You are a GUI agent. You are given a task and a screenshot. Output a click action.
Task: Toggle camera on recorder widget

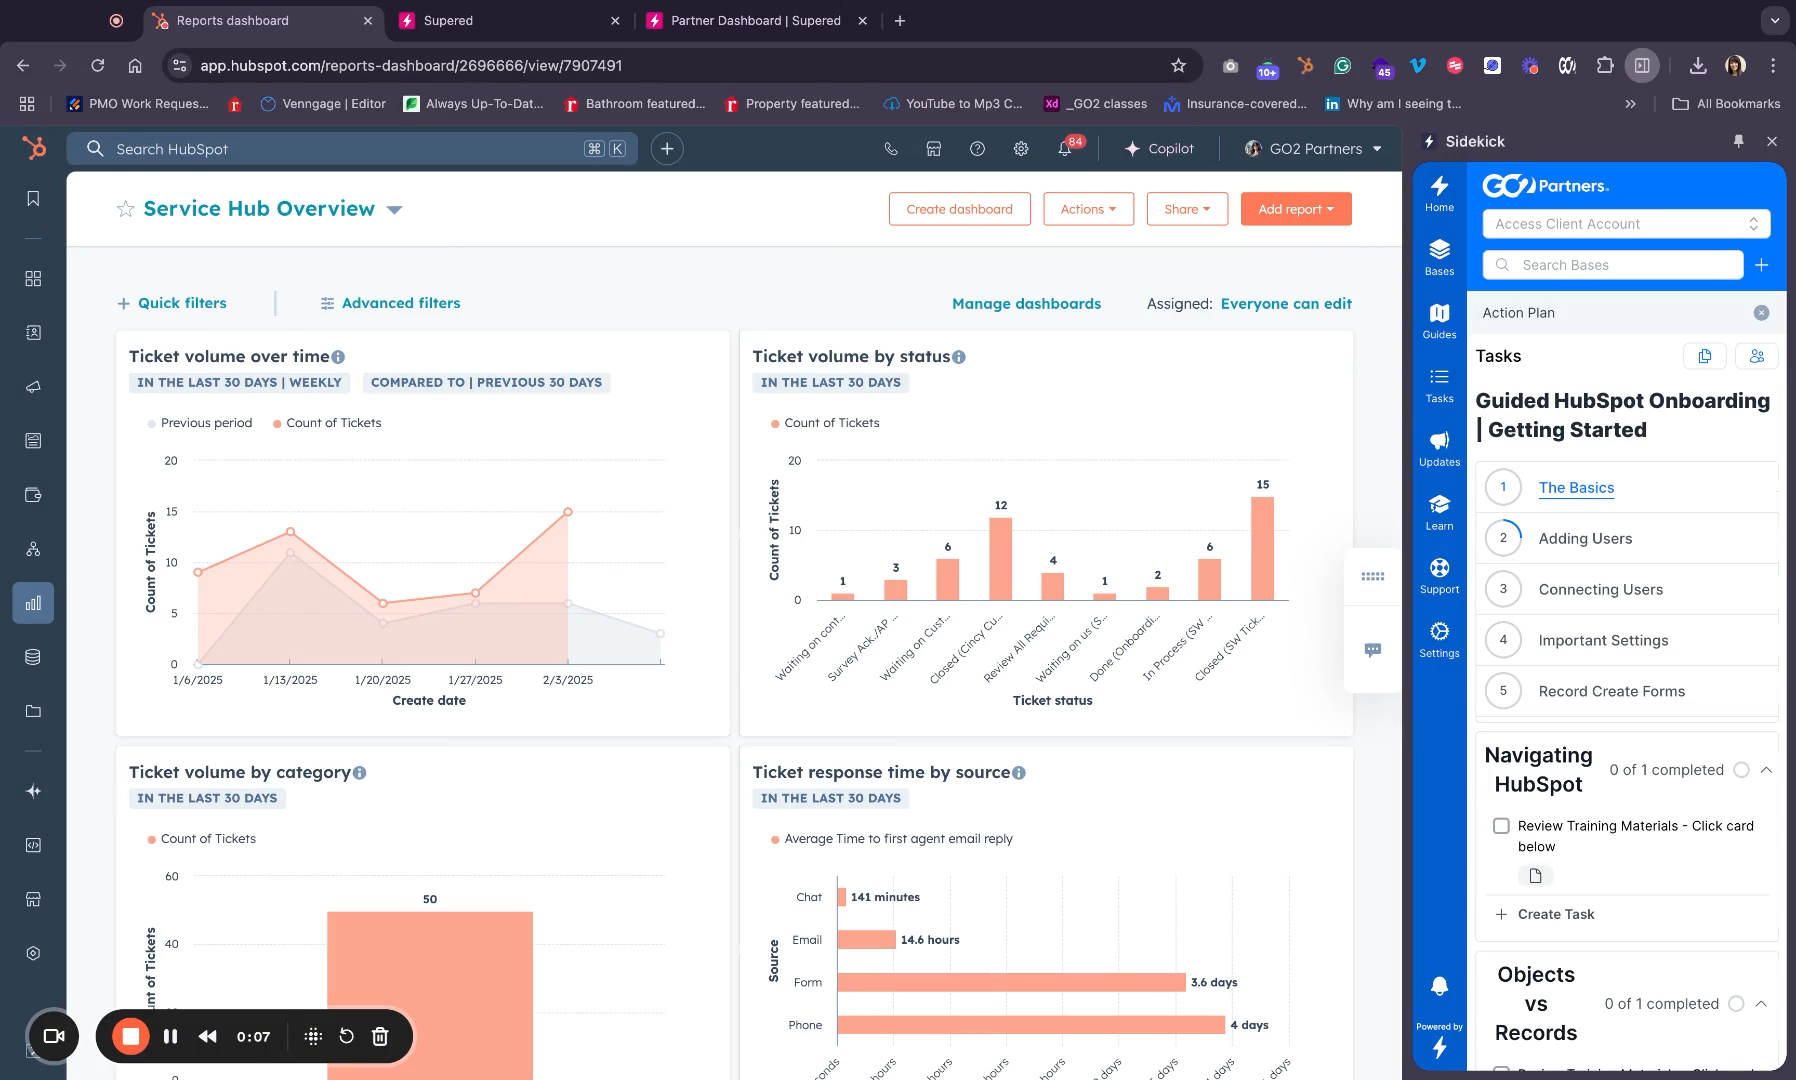[54, 1036]
